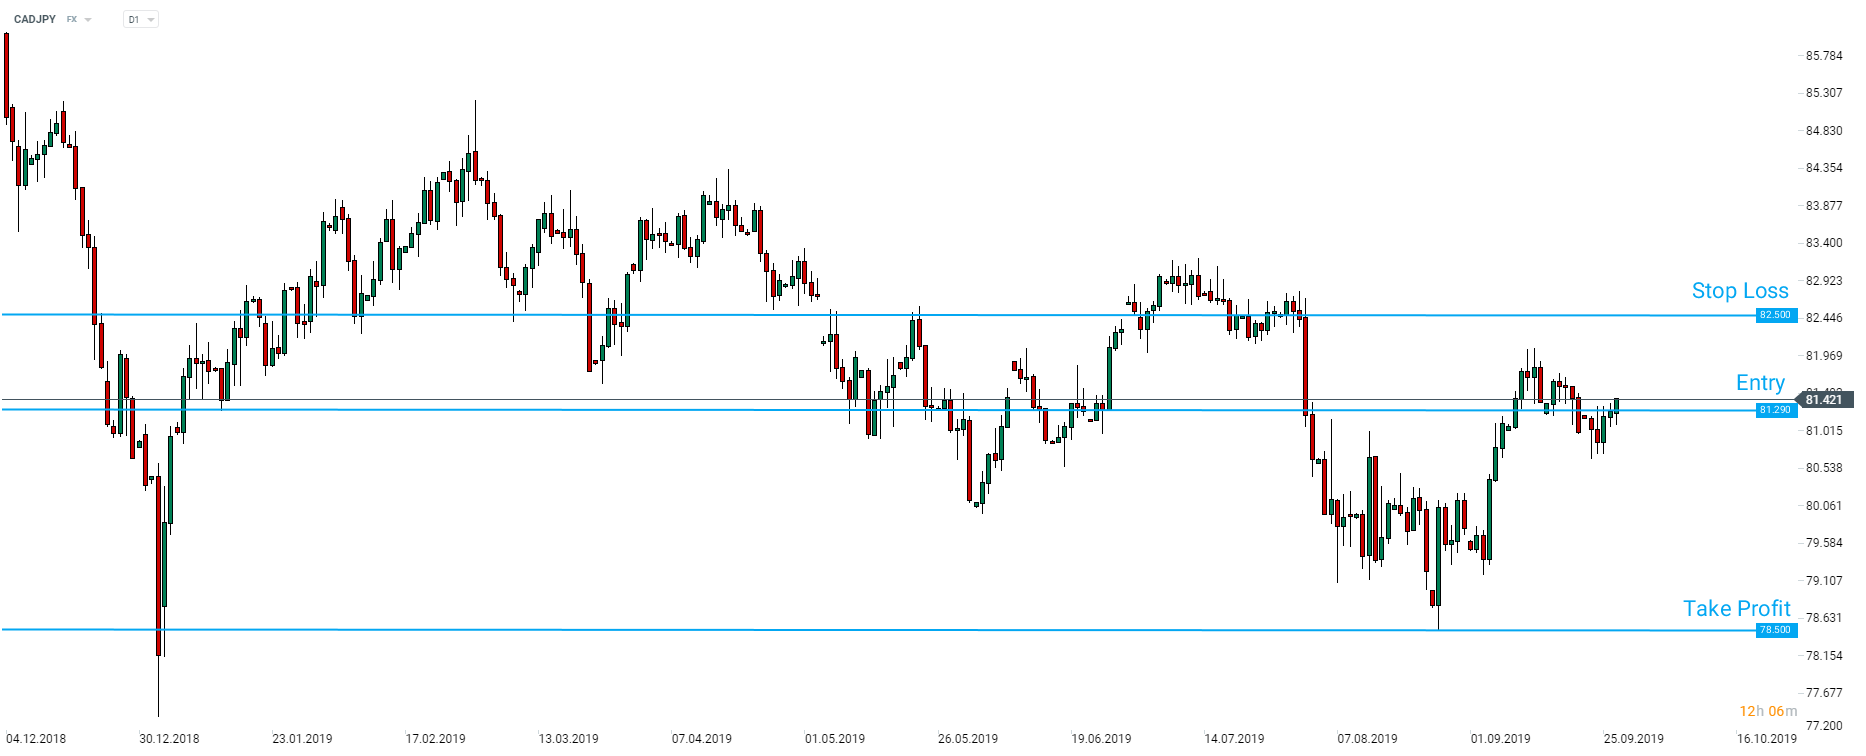Viewport: 1866px width, 756px height.
Task: Click the 01.09.2019 date label
Action: click(1500, 739)
